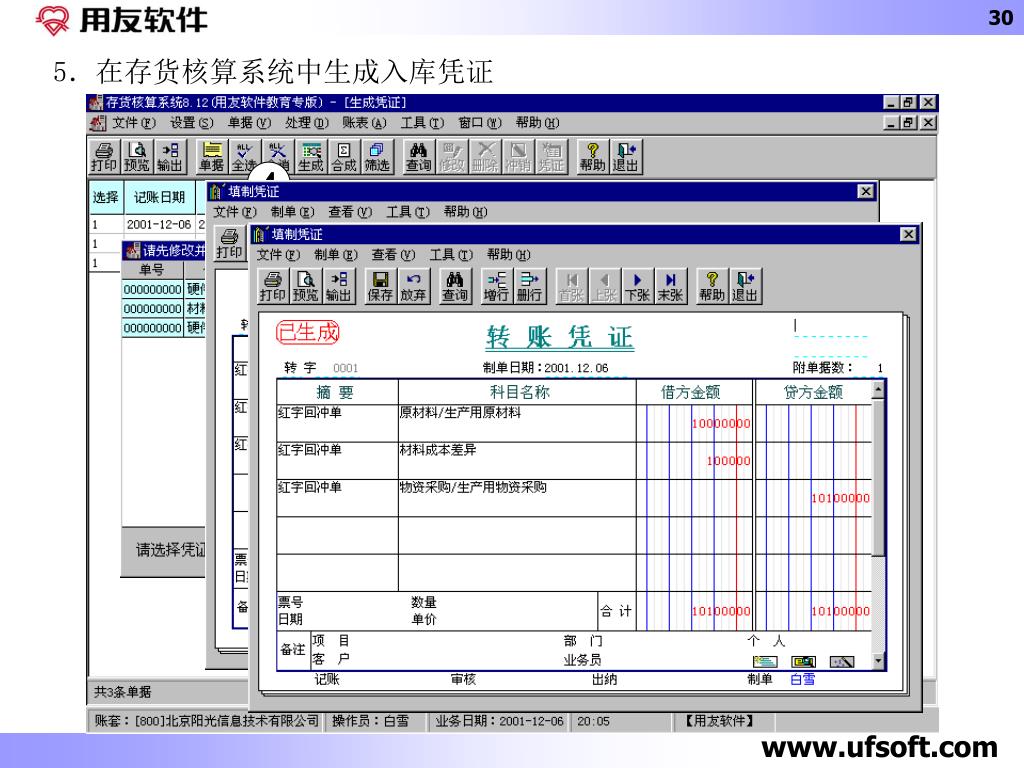Click 白雪 preparer name at voucher bottom
1024x768 pixels.
click(803, 679)
